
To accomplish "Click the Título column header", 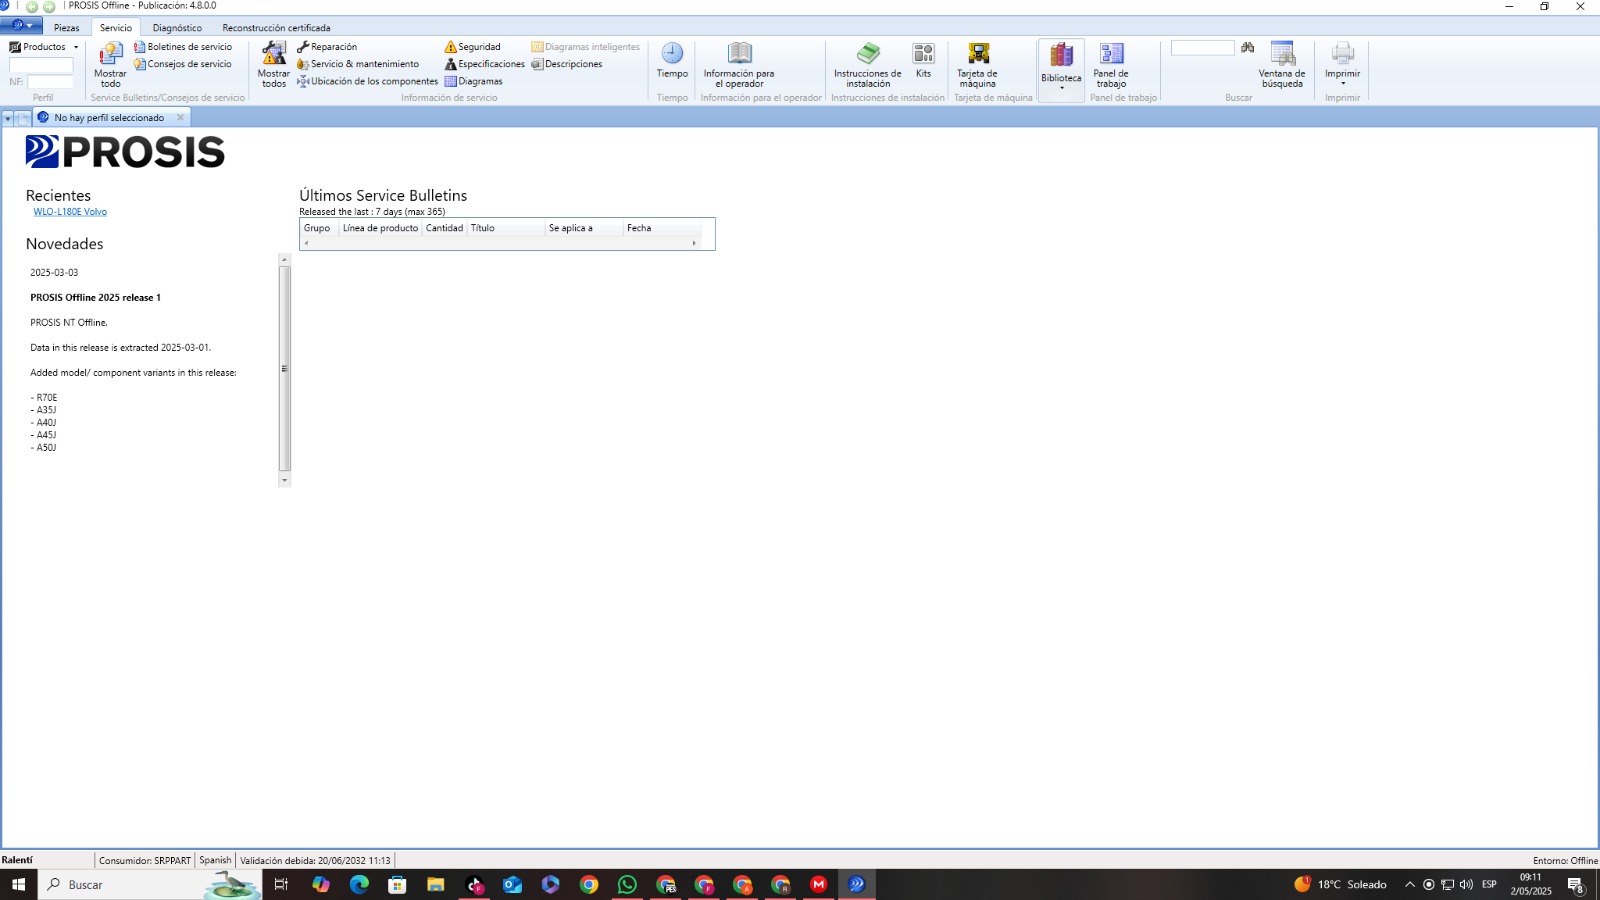I will [x=507, y=228].
